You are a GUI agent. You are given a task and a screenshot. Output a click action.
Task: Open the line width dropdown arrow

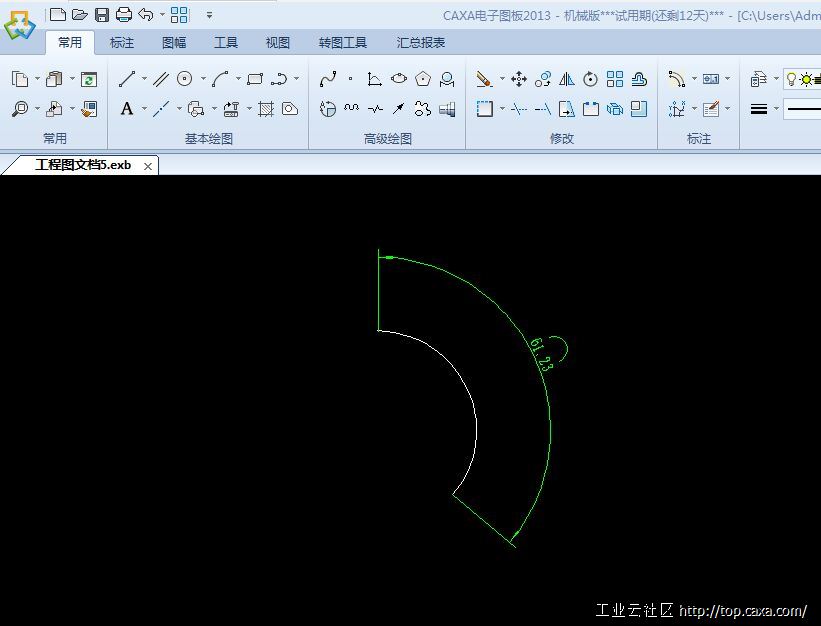click(776, 109)
